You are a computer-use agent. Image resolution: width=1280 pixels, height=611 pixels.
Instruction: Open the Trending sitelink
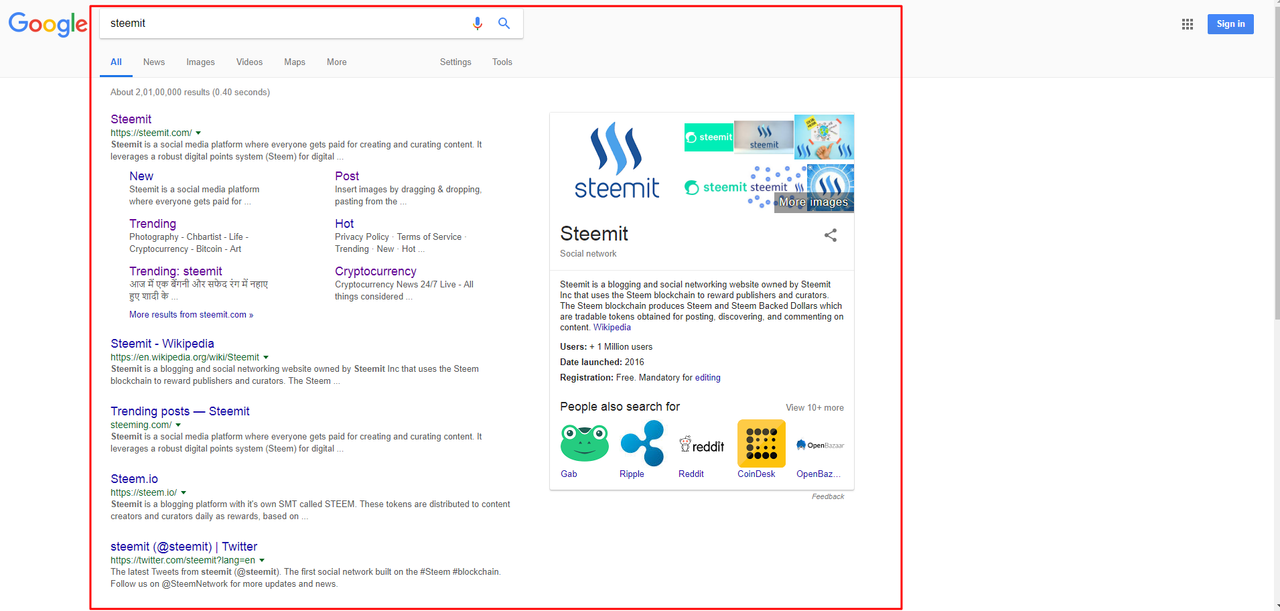(x=152, y=224)
